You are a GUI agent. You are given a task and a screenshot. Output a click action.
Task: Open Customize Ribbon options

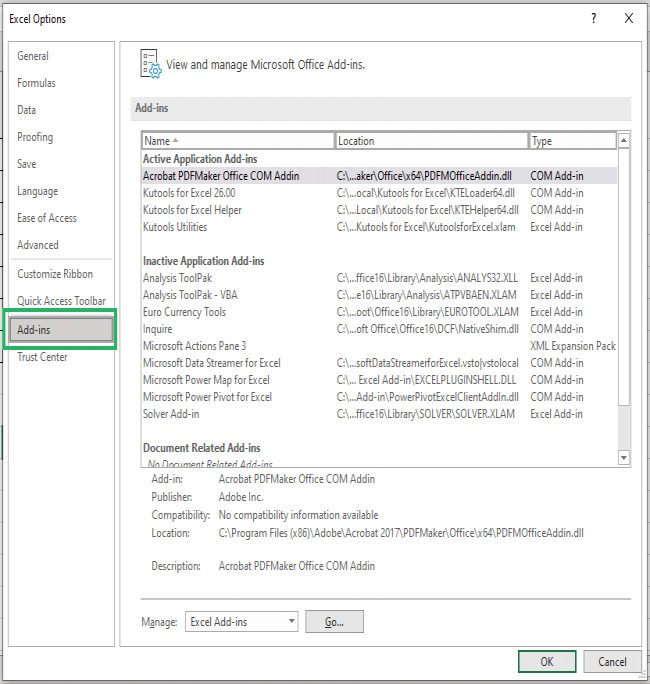pos(55,274)
